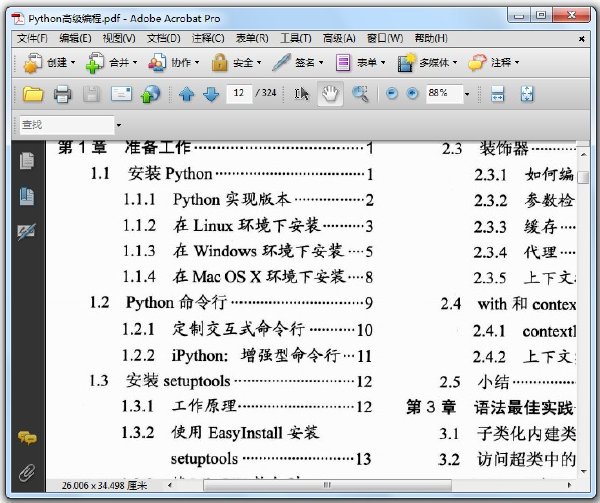Open the Comments panel in sidebar
The height and width of the screenshot is (503, 600).
click(27, 438)
